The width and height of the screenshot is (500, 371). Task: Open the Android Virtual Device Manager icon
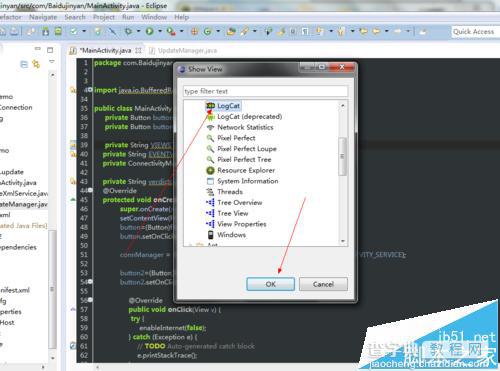click(58, 31)
